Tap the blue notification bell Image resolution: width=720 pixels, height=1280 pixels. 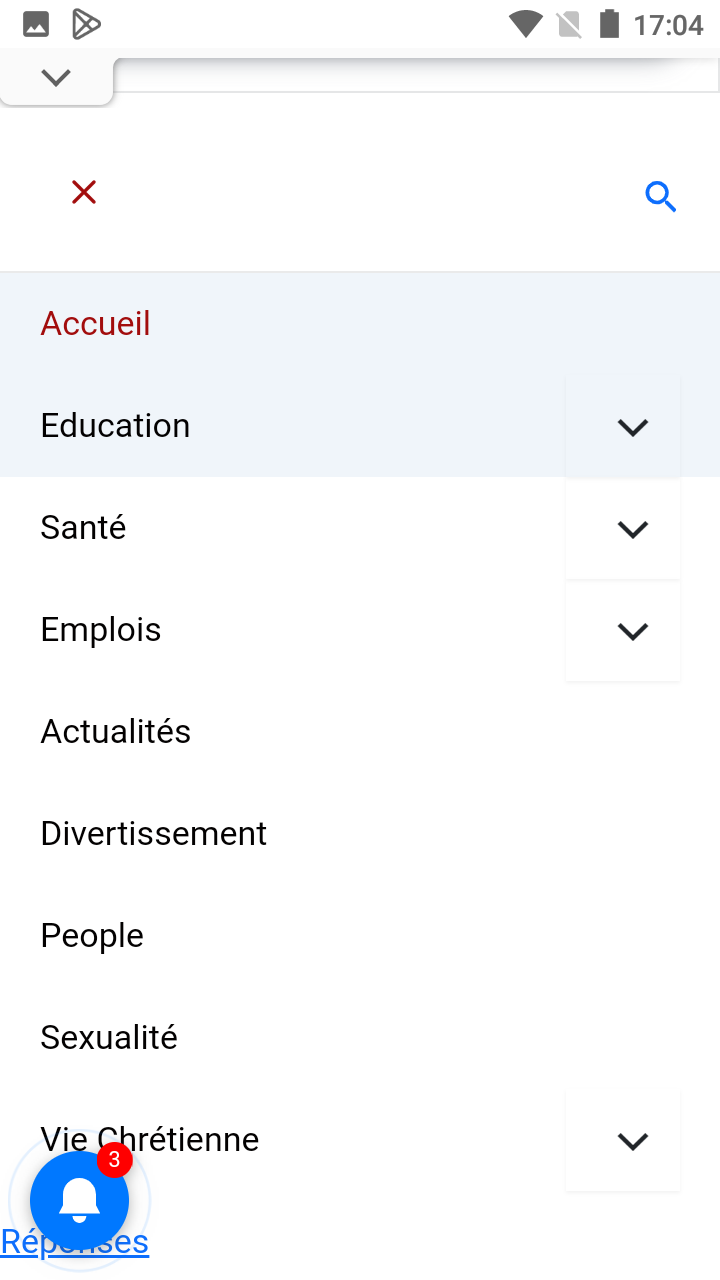coord(80,1200)
